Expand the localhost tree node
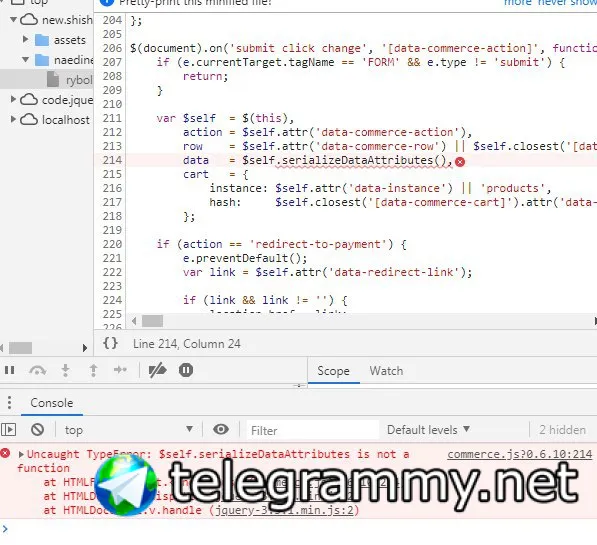 [13, 120]
